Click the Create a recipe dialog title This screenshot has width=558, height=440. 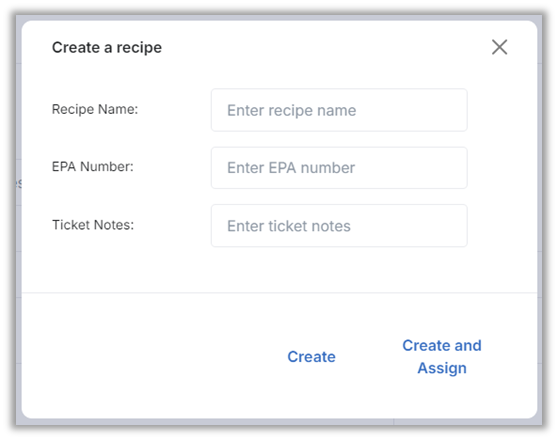[107, 48]
